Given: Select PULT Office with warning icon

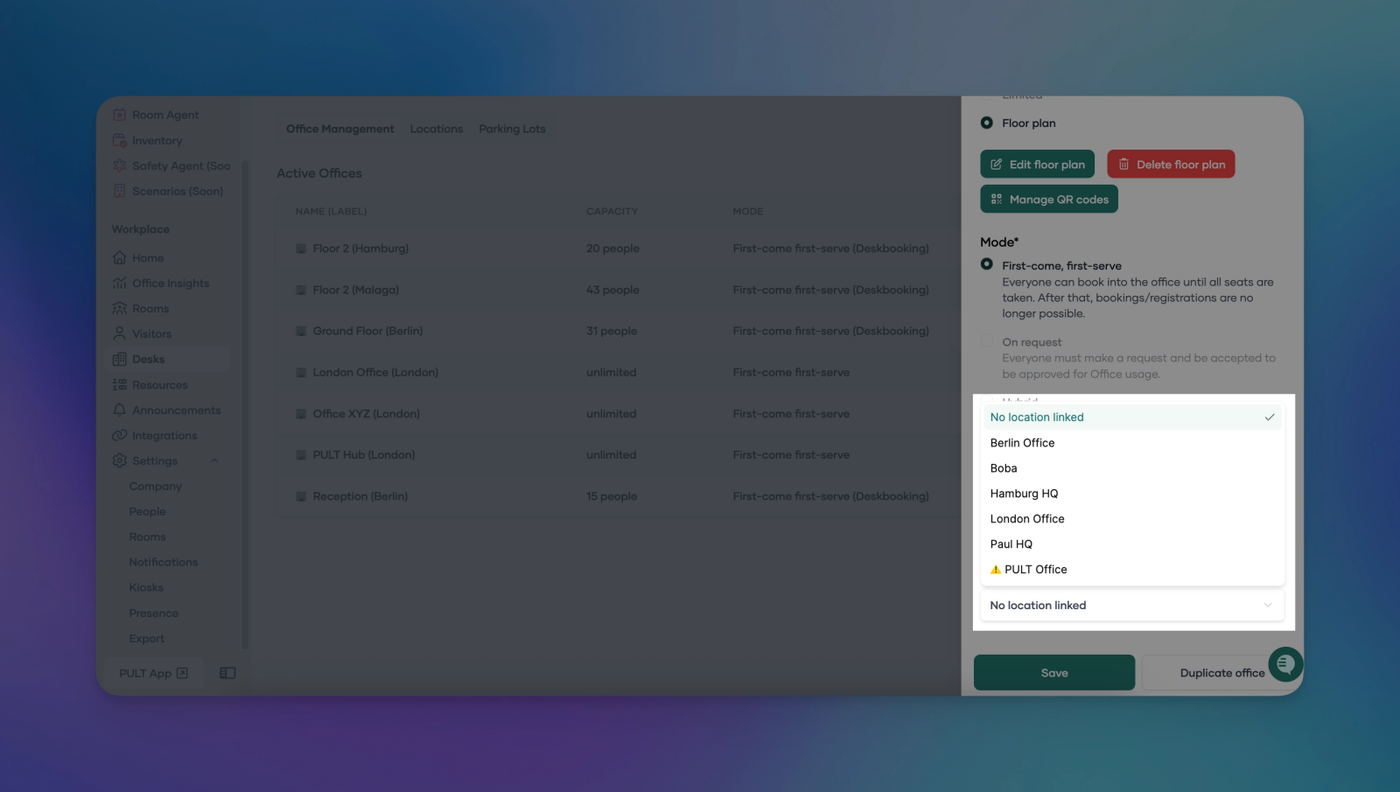Looking at the screenshot, I should pos(1035,569).
